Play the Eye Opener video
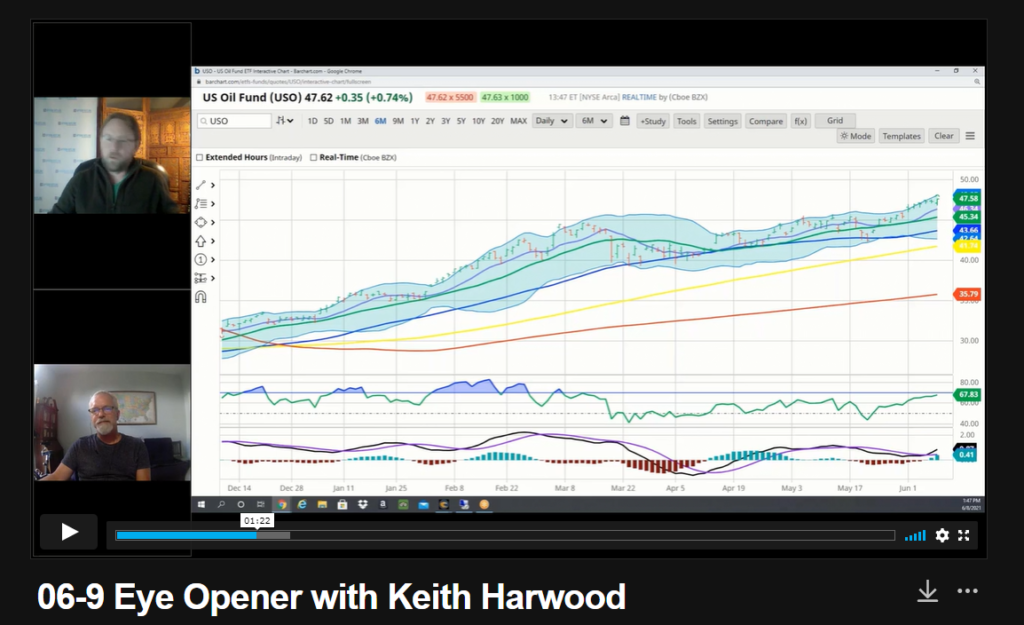 tap(69, 532)
